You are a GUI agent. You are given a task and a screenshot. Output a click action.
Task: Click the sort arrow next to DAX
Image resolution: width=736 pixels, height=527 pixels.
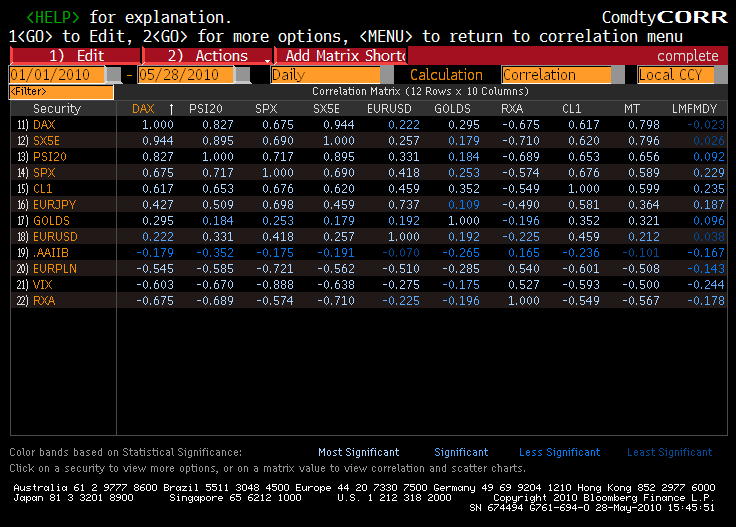coord(171,109)
